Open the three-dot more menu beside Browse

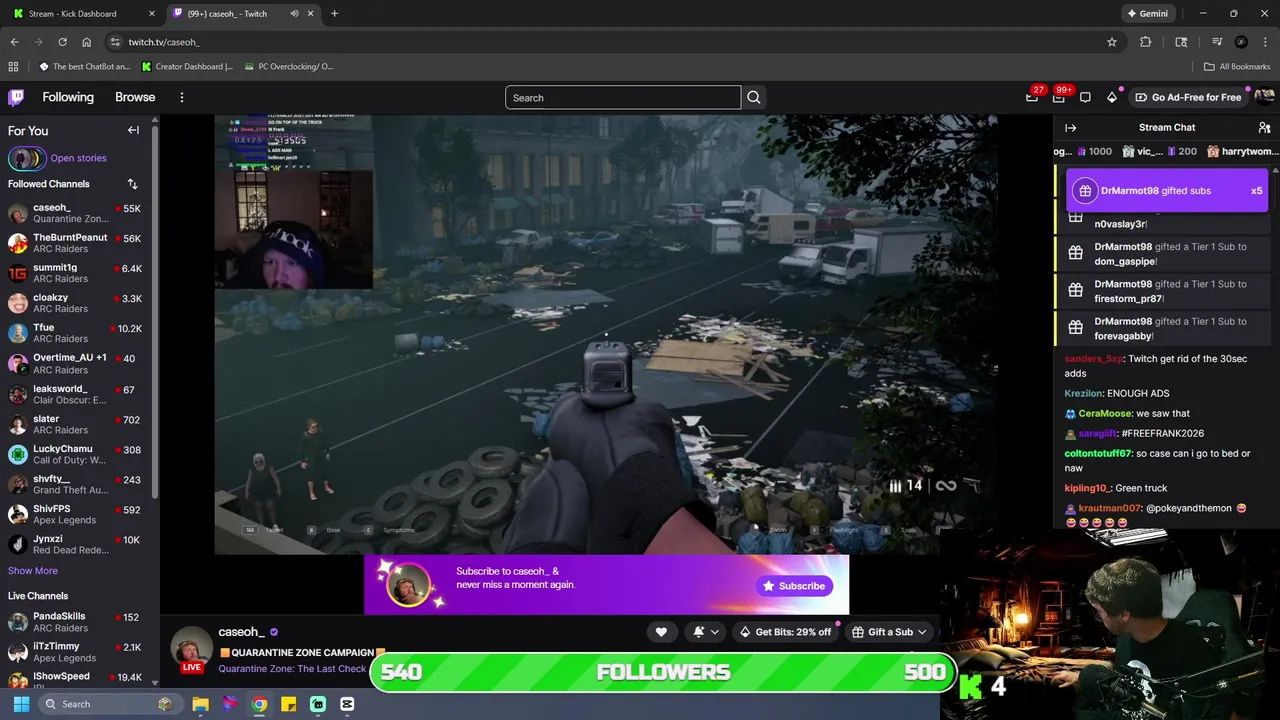(181, 97)
